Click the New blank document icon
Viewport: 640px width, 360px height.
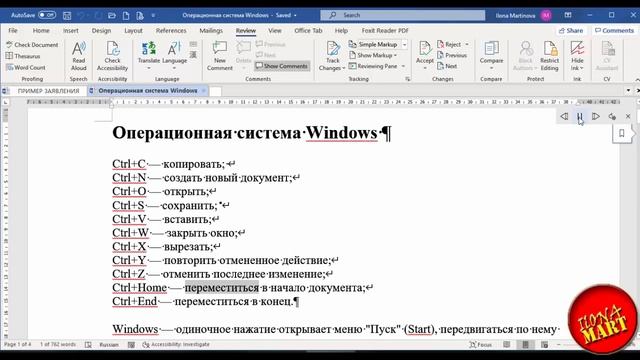click(x=126, y=16)
